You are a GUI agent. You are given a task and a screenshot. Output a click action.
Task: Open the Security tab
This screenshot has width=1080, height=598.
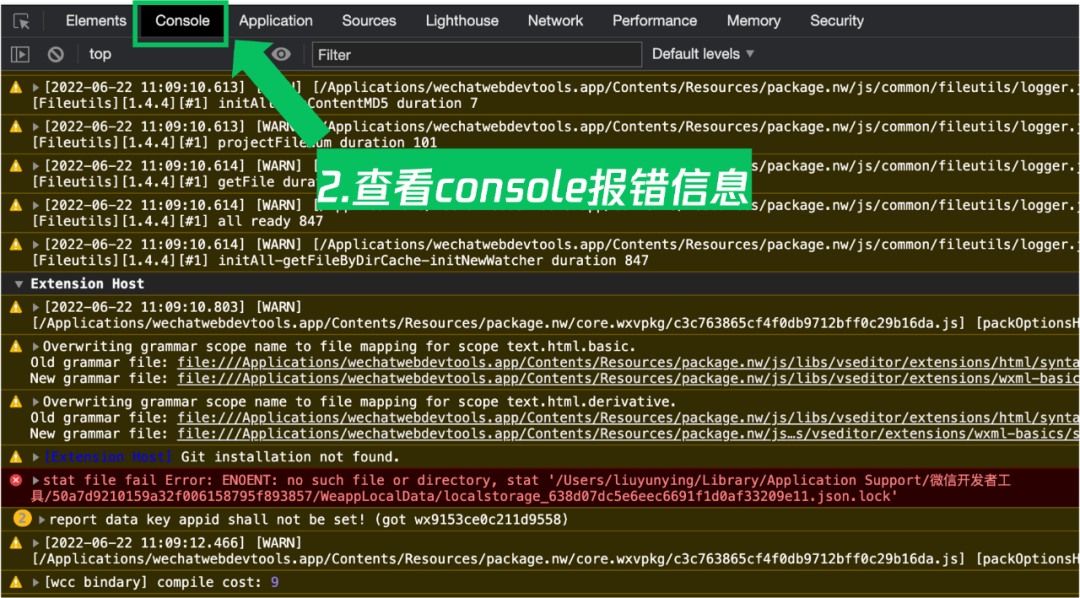click(837, 21)
